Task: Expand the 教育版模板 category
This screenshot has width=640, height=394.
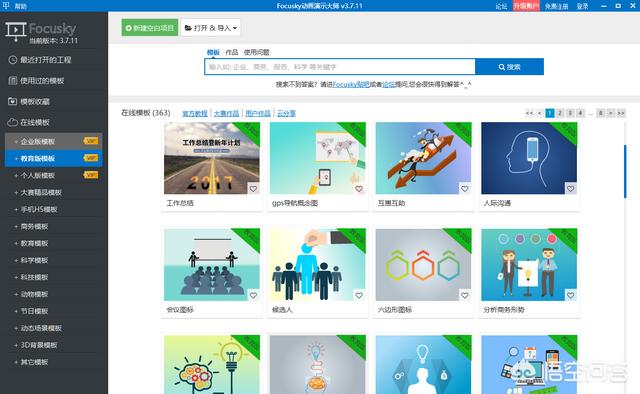Action: point(53,158)
